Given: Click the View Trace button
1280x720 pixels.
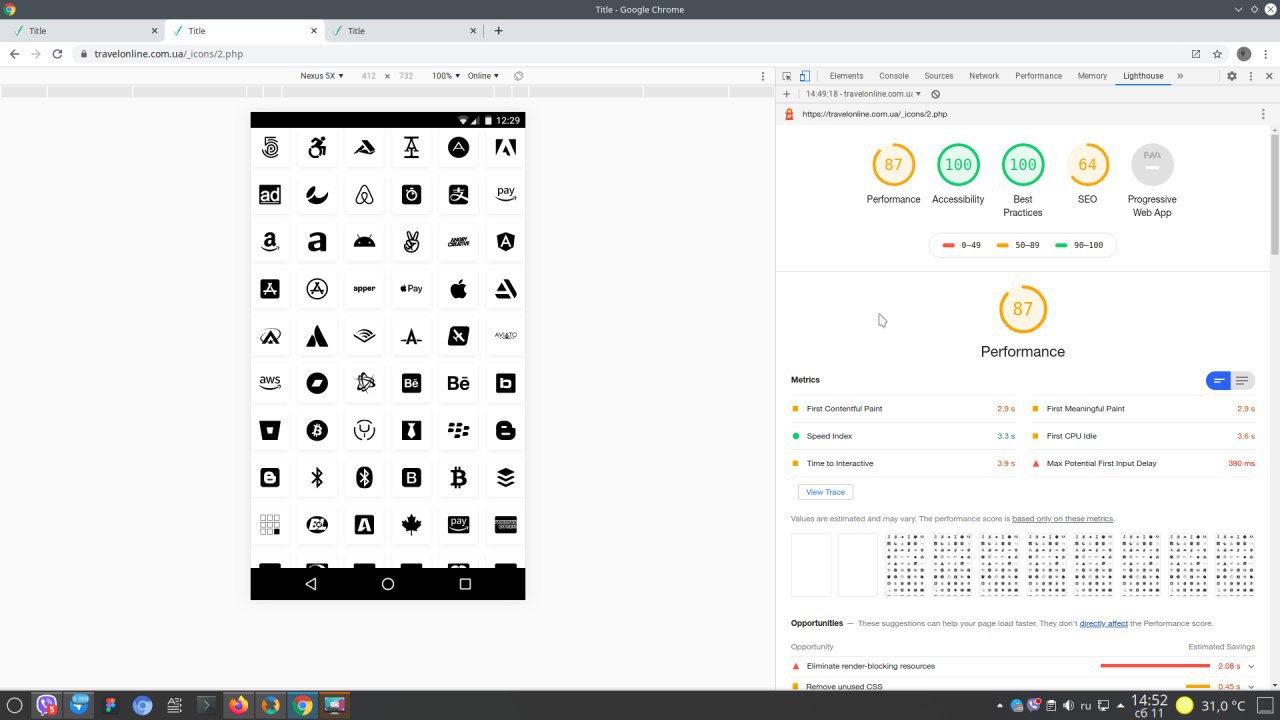Looking at the screenshot, I should pyautogui.click(x=825, y=492).
